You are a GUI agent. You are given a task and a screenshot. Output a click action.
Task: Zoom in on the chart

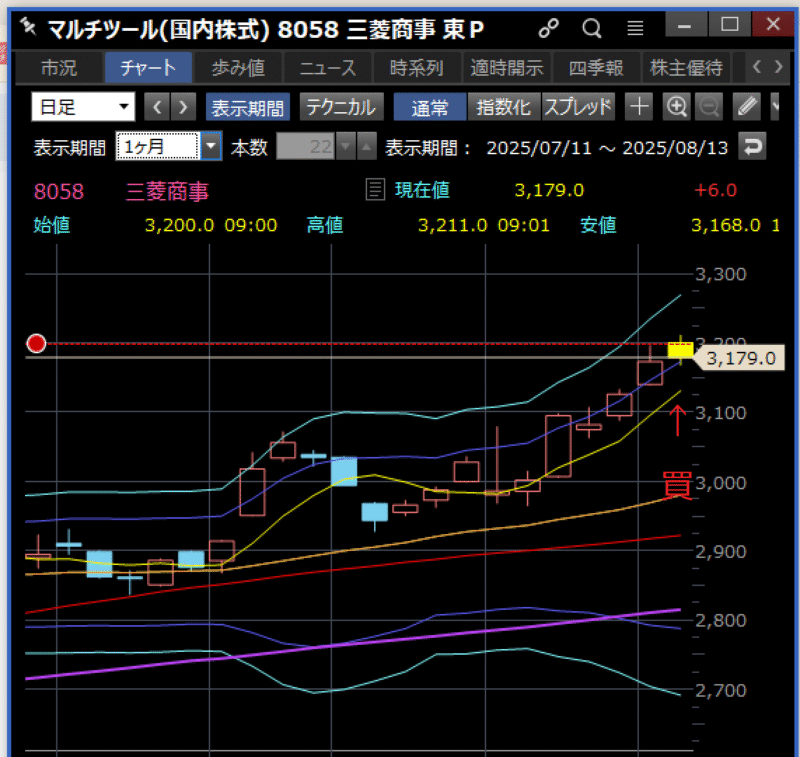pyautogui.click(x=677, y=107)
